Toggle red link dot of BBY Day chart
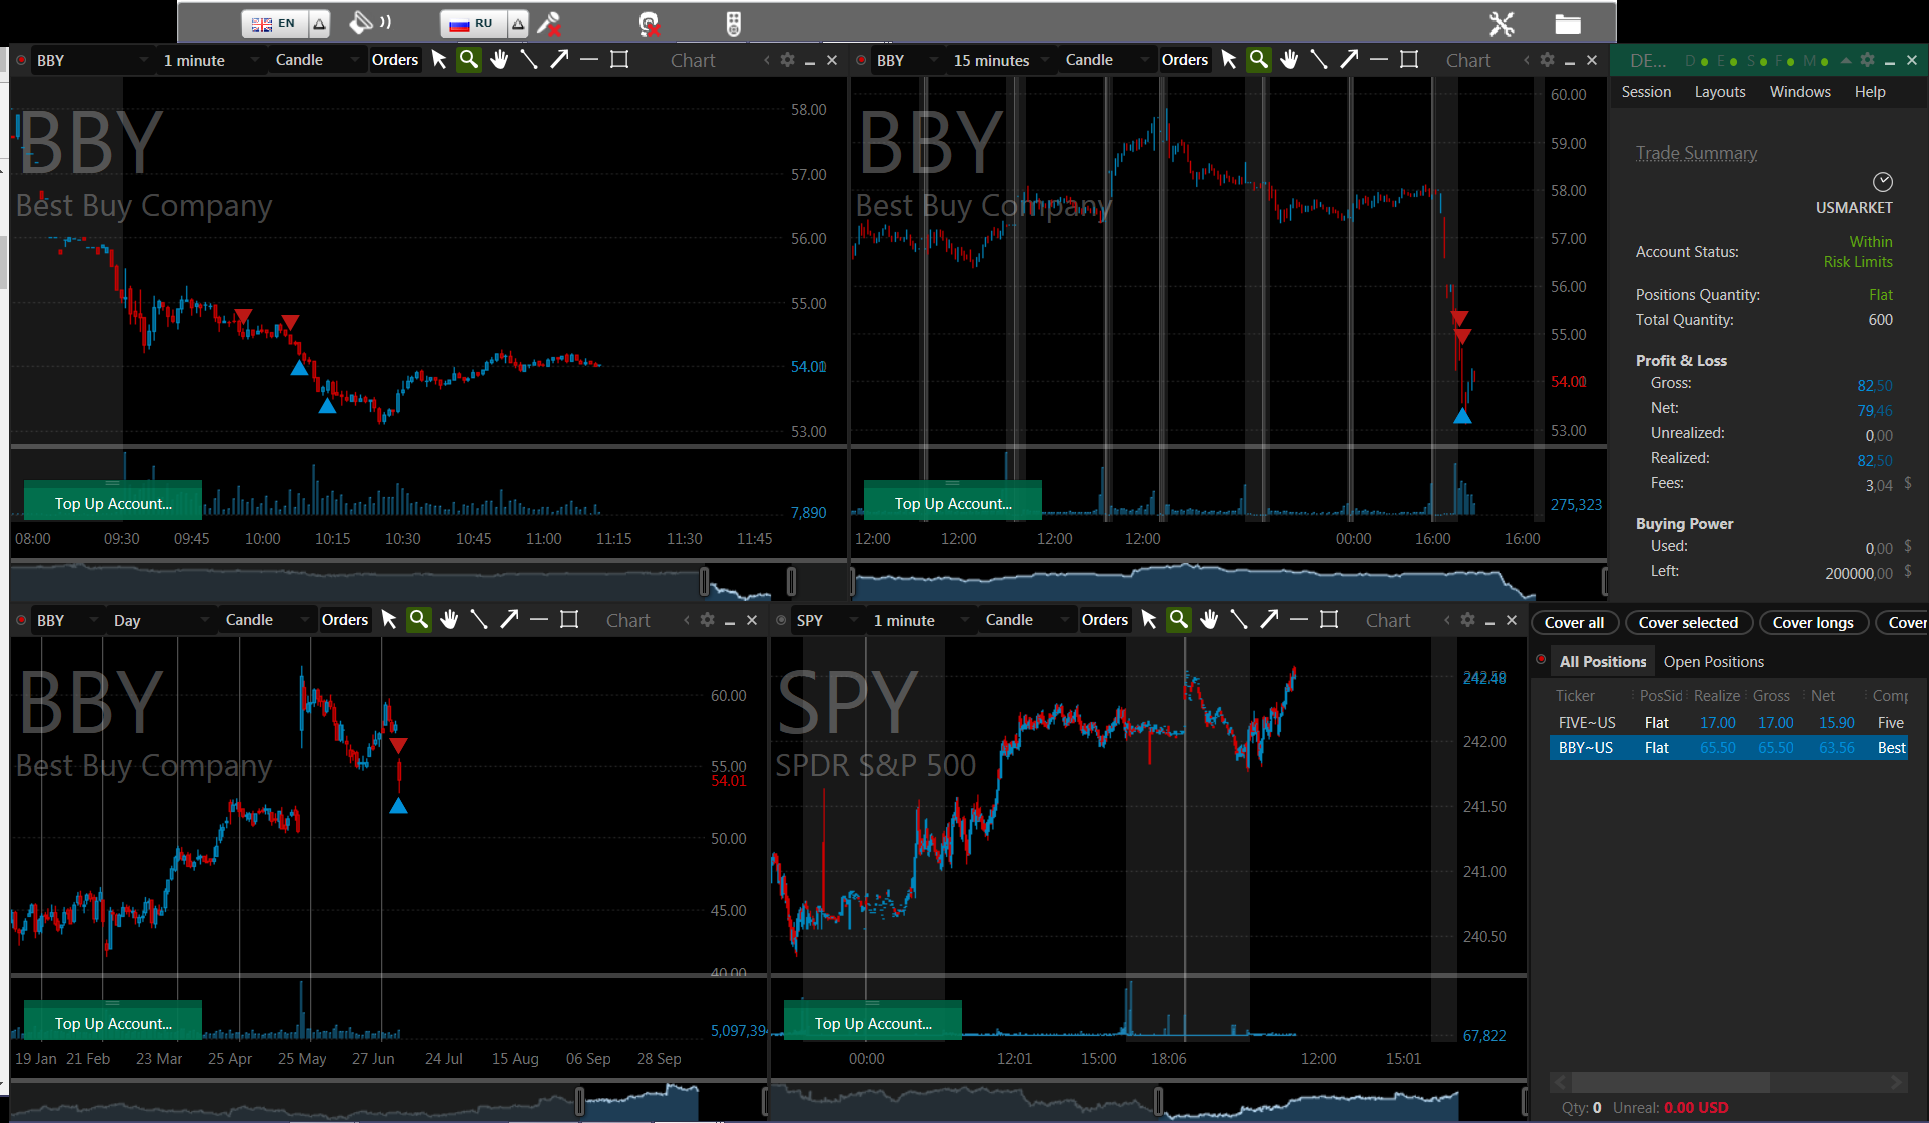The height and width of the screenshot is (1123, 1929). (x=21, y=620)
